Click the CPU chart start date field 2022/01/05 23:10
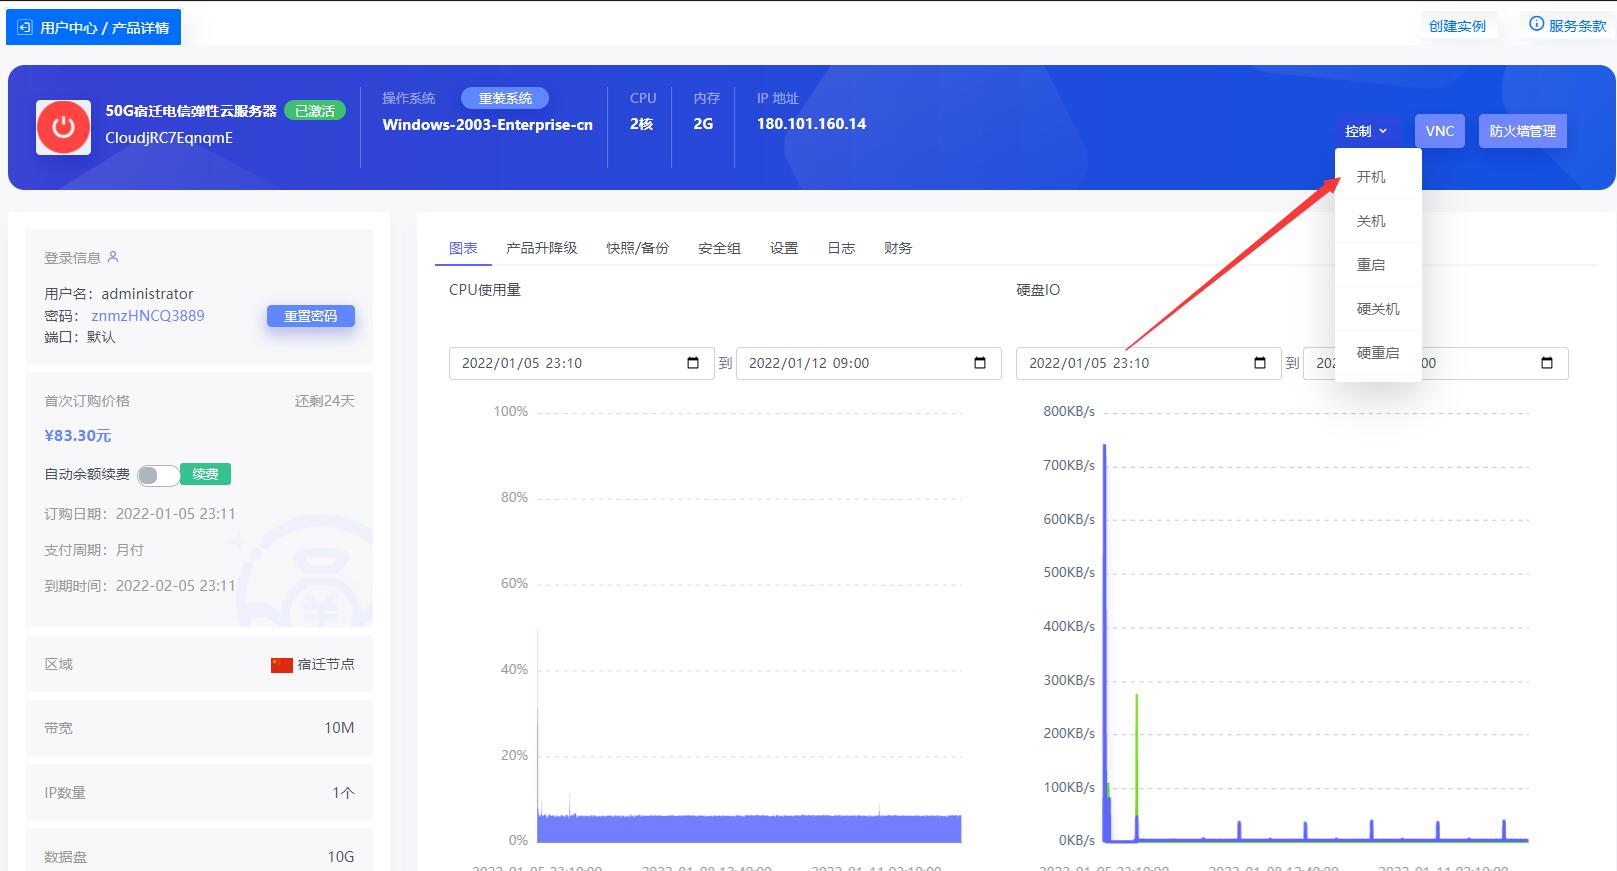The image size is (1617, 871). click(x=582, y=363)
